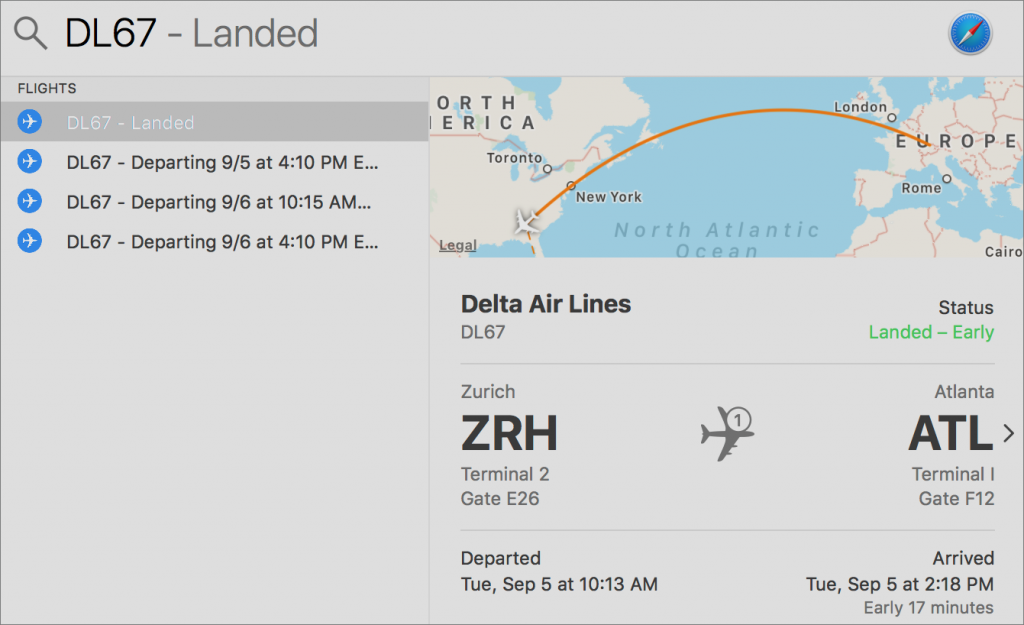This screenshot has width=1024, height=625.
Task: Click the Spotlight magnifying glass icon
Action: [30, 33]
